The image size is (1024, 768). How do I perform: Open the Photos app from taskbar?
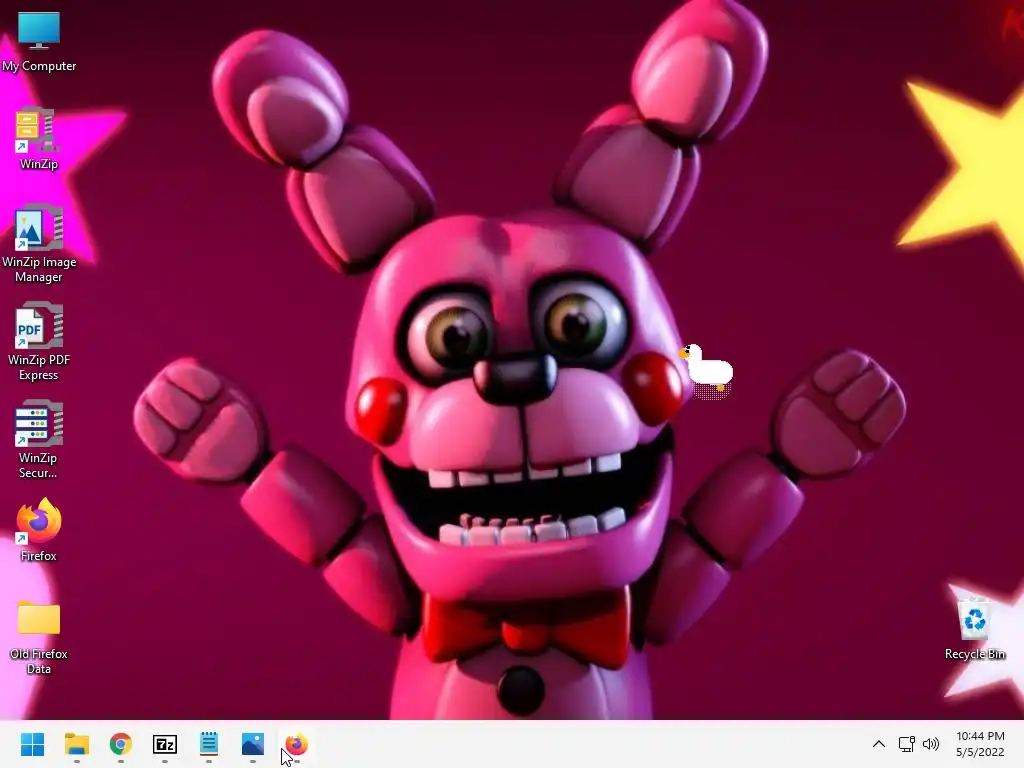[x=253, y=744]
